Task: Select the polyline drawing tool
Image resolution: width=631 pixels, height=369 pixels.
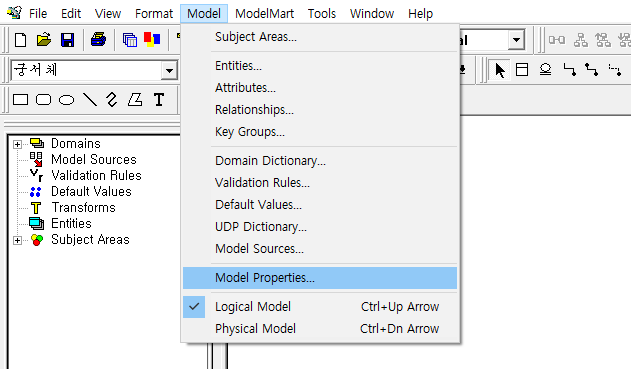Action: point(112,99)
